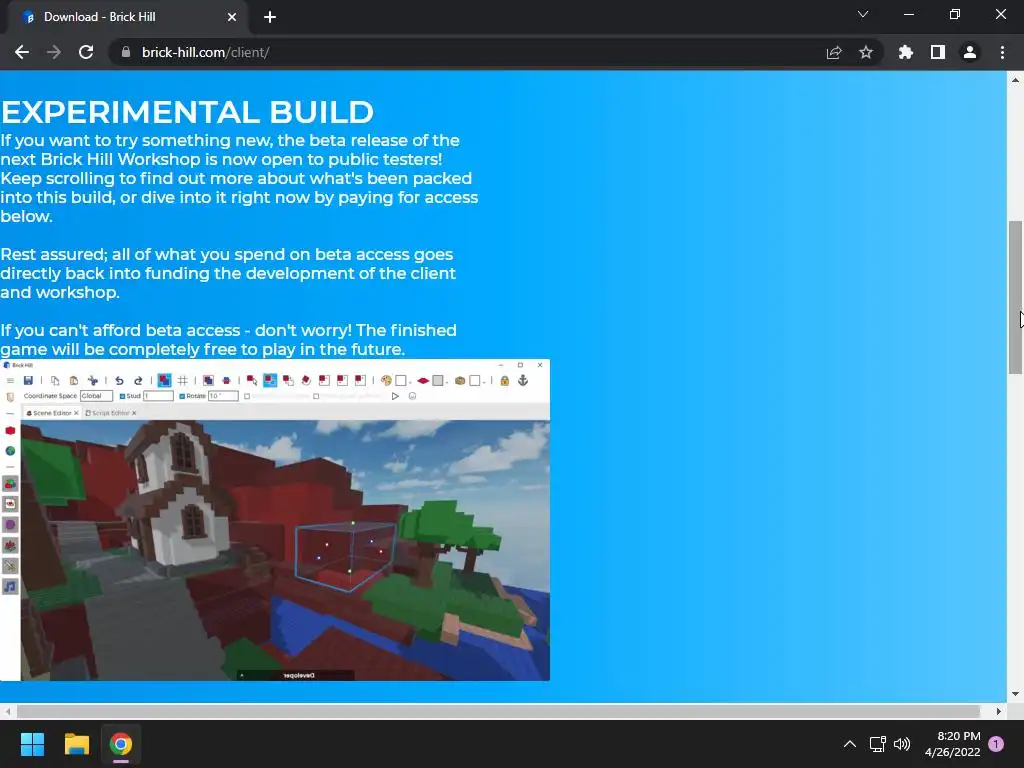The height and width of the screenshot is (768, 1024).
Task: Click the 'If you can't afford beta access' paragraph
Action: [x=228, y=340]
